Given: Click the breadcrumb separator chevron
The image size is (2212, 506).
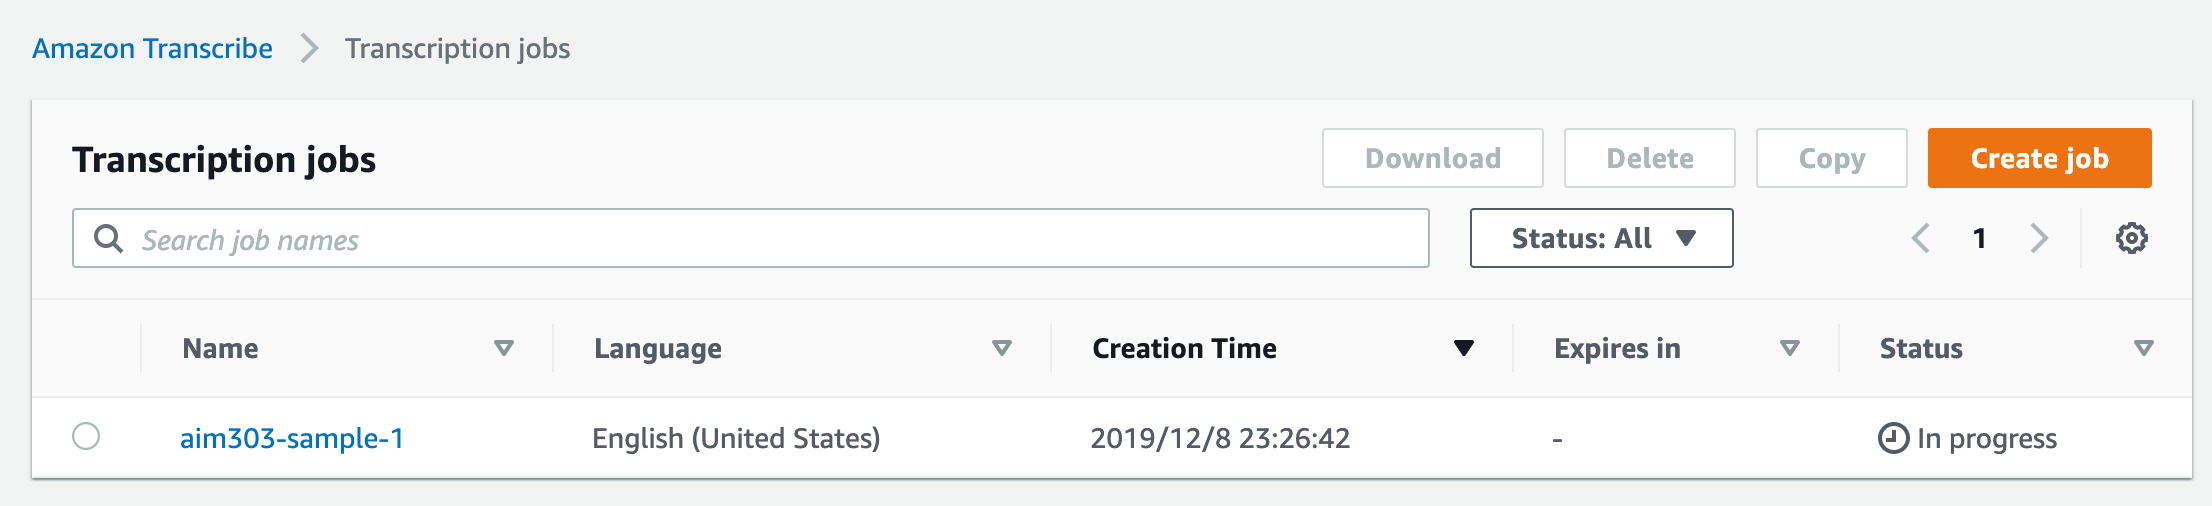Looking at the screenshot, I should (x=309, y=48).
